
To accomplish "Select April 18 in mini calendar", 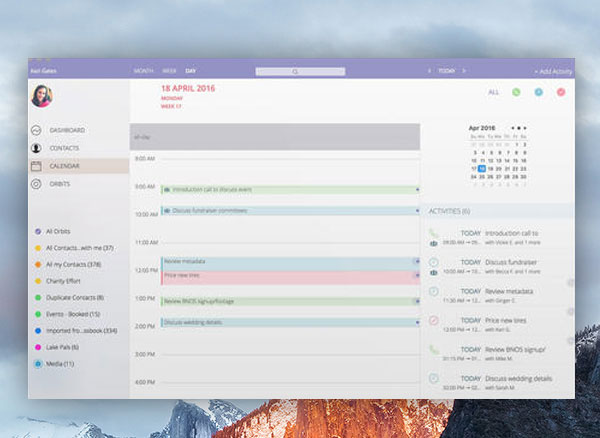I will tap(482, 169).
